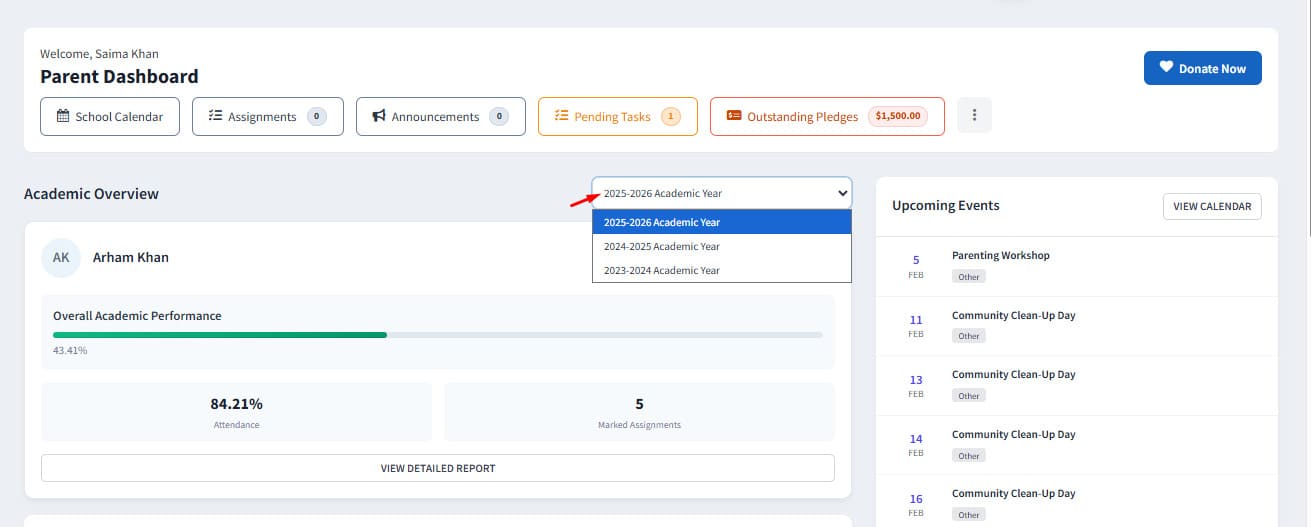Click the 2025-2026 Academic Year select box
1311x527 pixels.
click(722, 193)
